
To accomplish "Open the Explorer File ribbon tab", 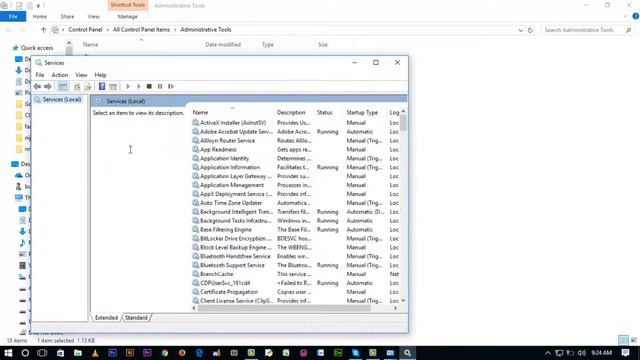I will click(13, 16).
